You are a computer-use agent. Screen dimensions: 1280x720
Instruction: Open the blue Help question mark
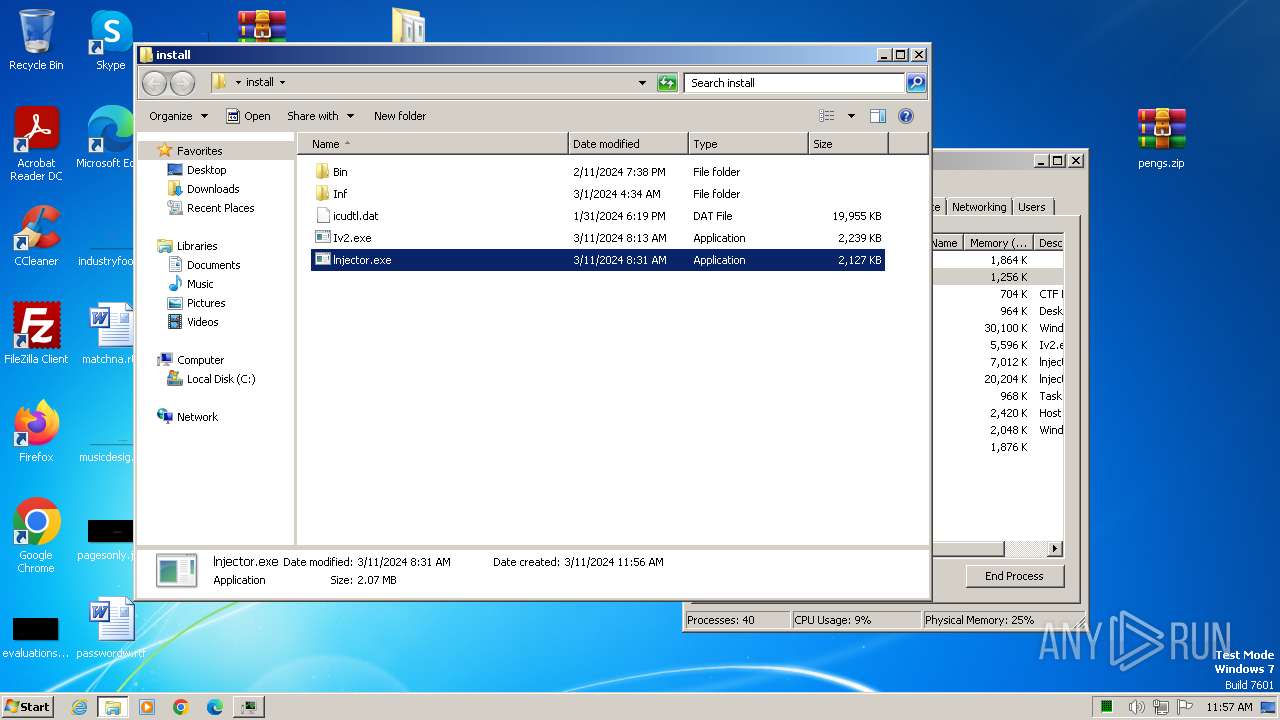pos(906,116)
